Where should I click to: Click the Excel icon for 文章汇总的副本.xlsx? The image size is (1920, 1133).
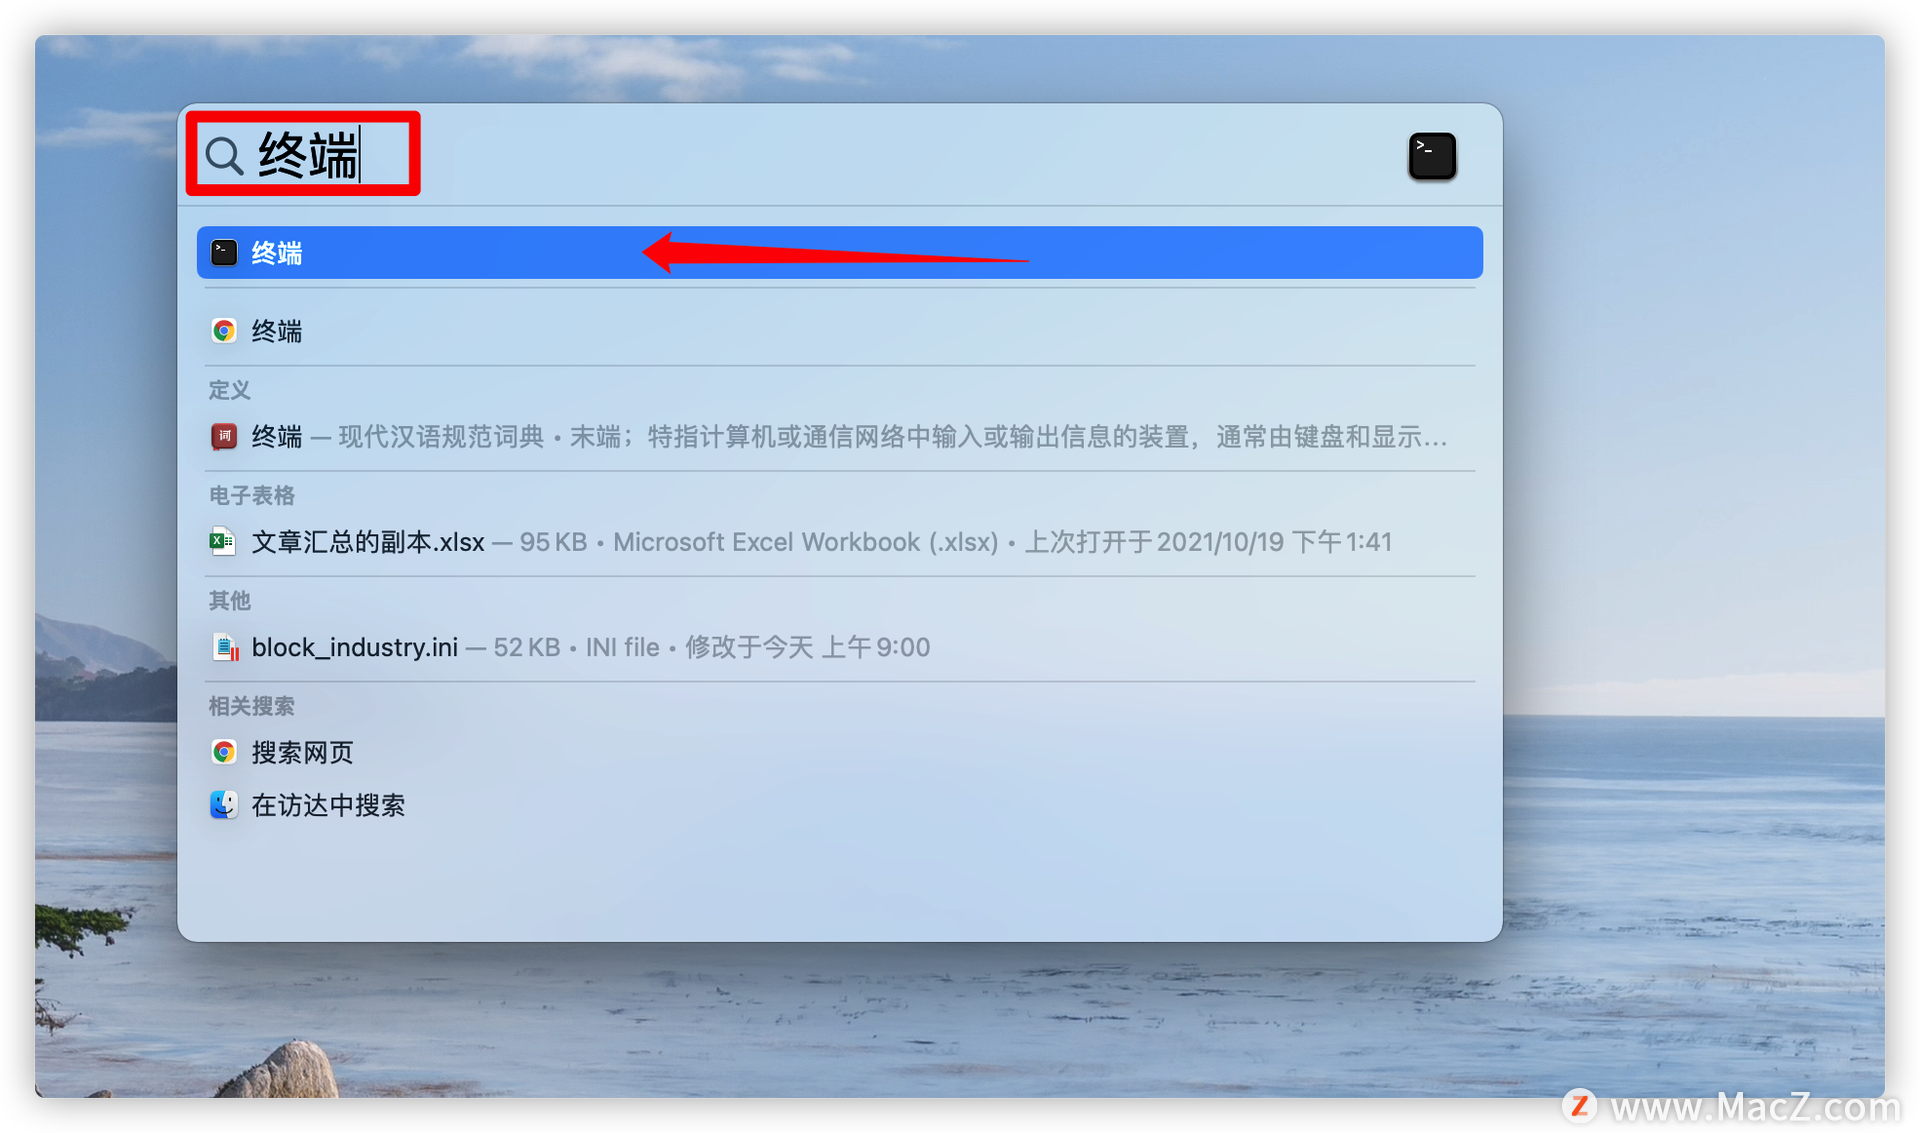[x=223, y=542]
